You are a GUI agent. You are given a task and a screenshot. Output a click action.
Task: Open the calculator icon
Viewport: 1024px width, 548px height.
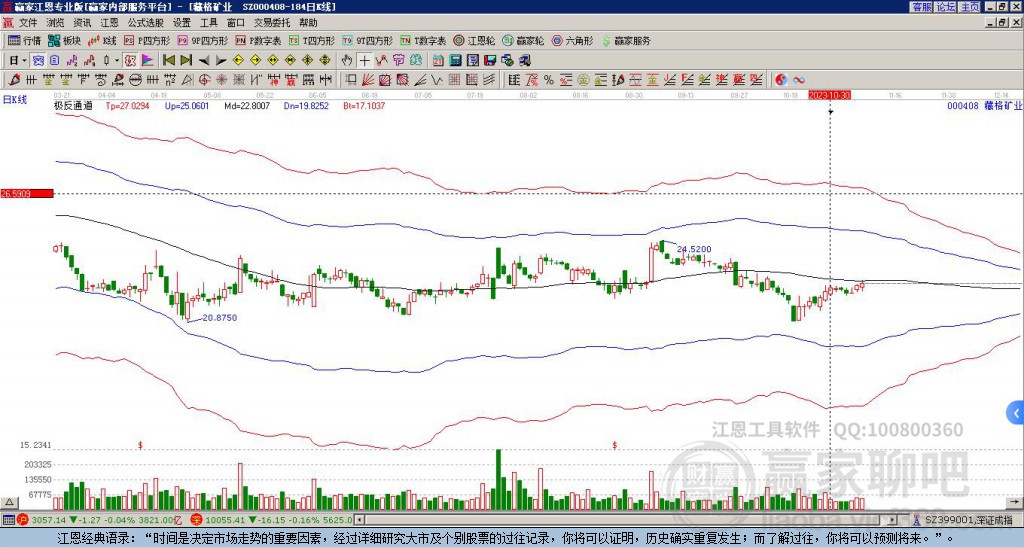pyautogui.click(x=456, y=60)
